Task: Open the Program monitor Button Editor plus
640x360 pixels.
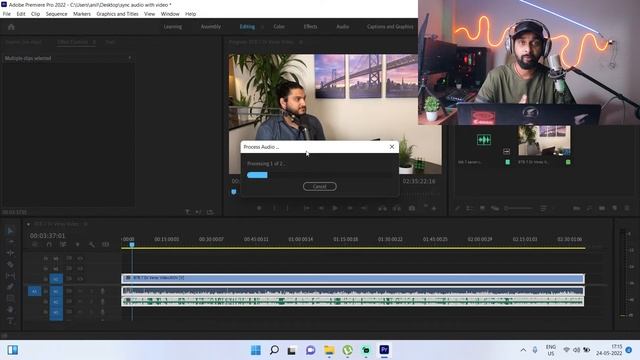Action: click(434, 209)
